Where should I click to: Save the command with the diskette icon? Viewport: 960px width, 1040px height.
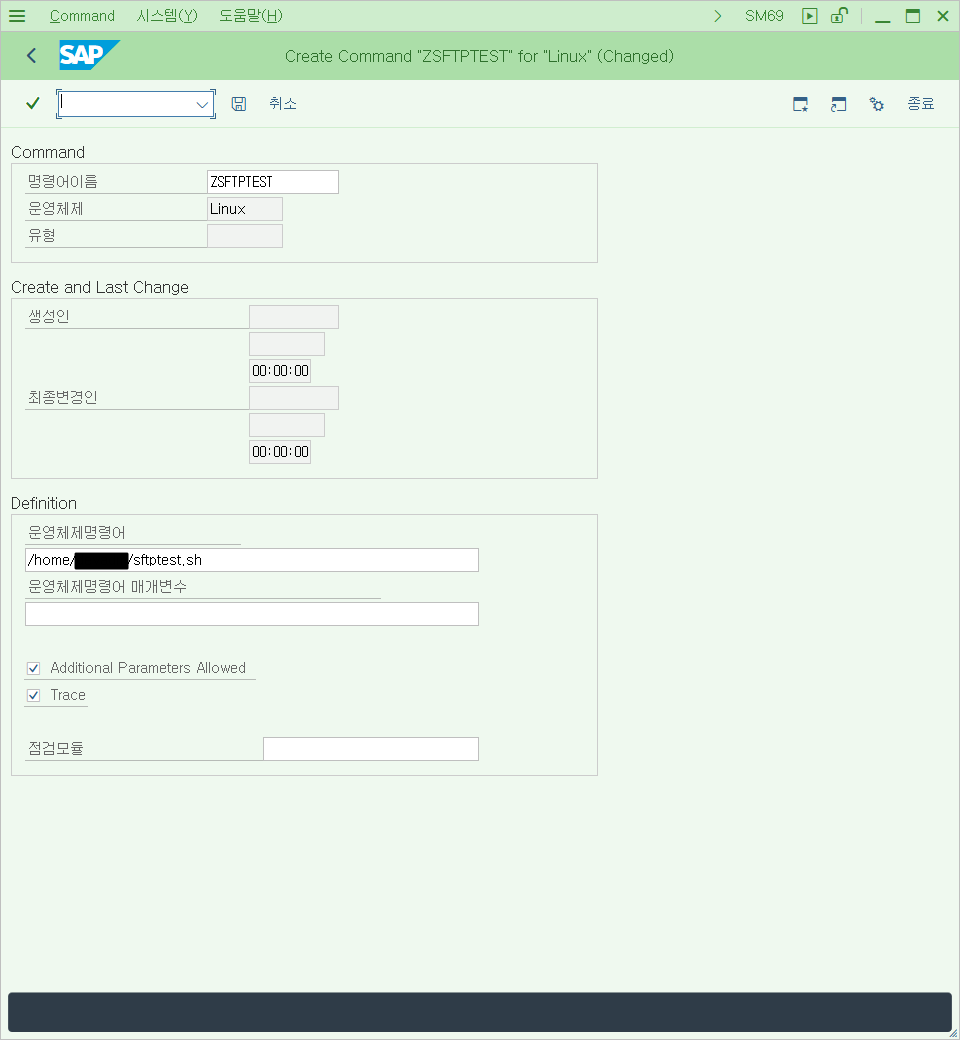239,103
